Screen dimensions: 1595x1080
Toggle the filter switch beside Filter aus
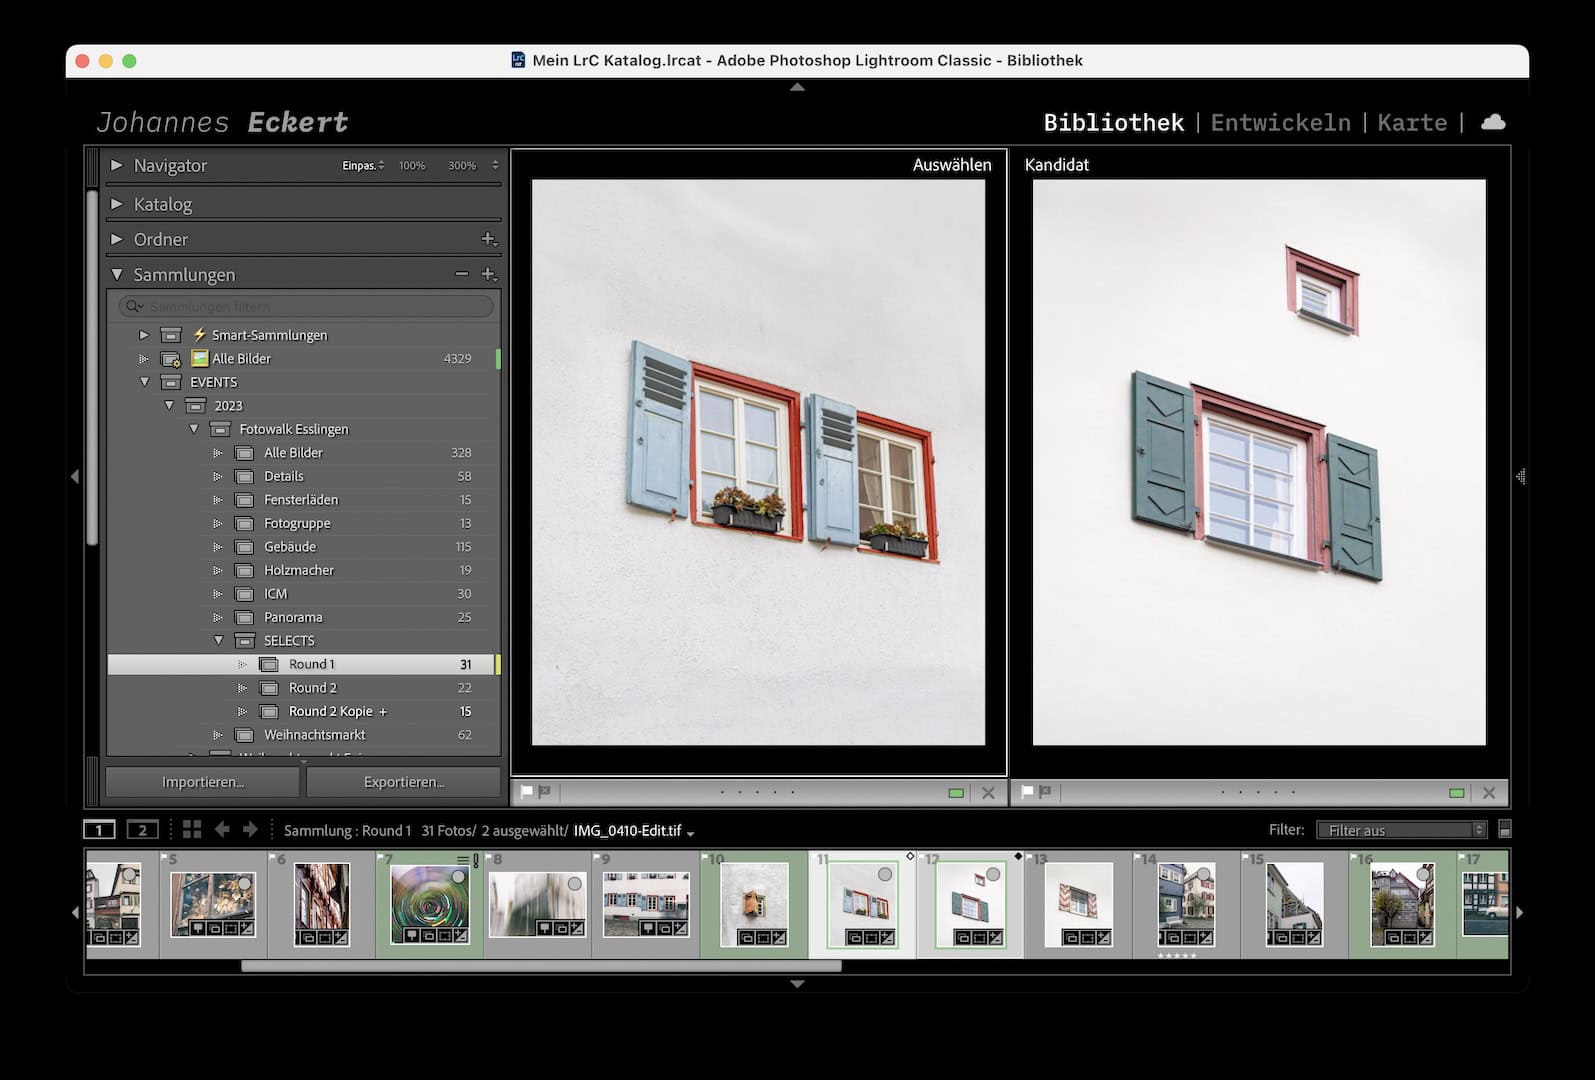pyautogui.click(x=1505, y=830)
